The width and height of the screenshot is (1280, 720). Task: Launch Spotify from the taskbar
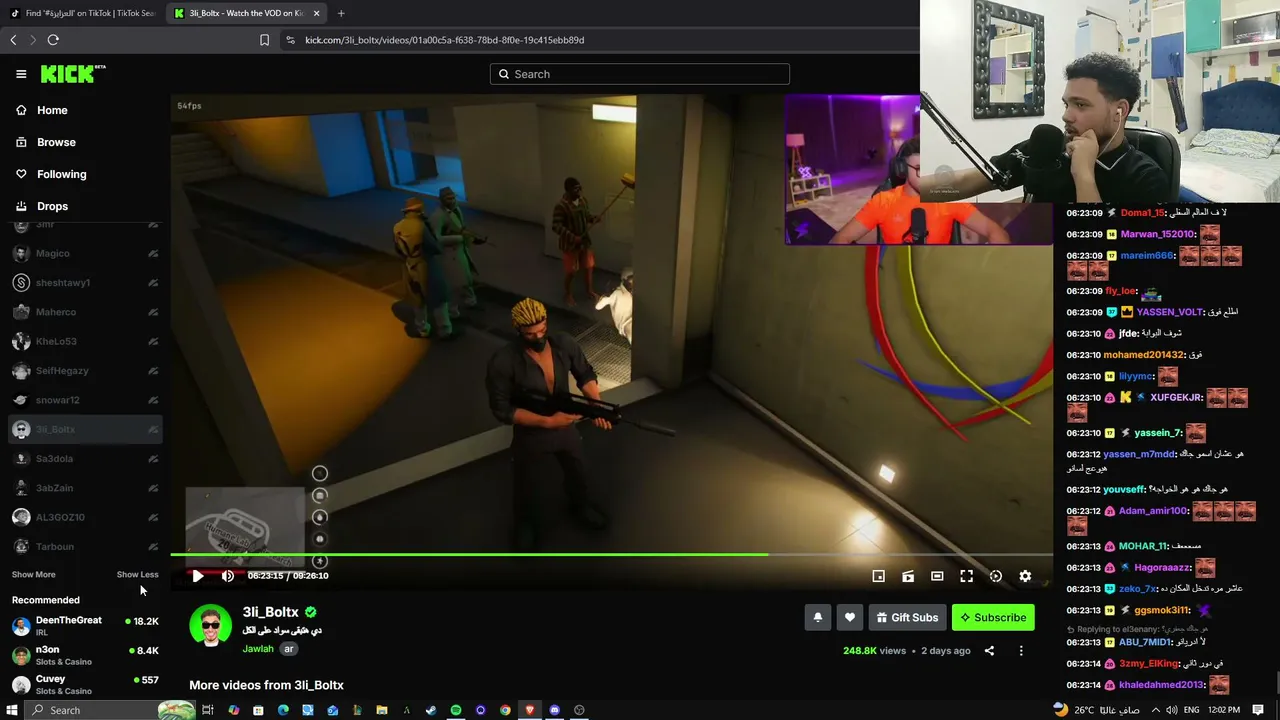(x=456, y=710)
